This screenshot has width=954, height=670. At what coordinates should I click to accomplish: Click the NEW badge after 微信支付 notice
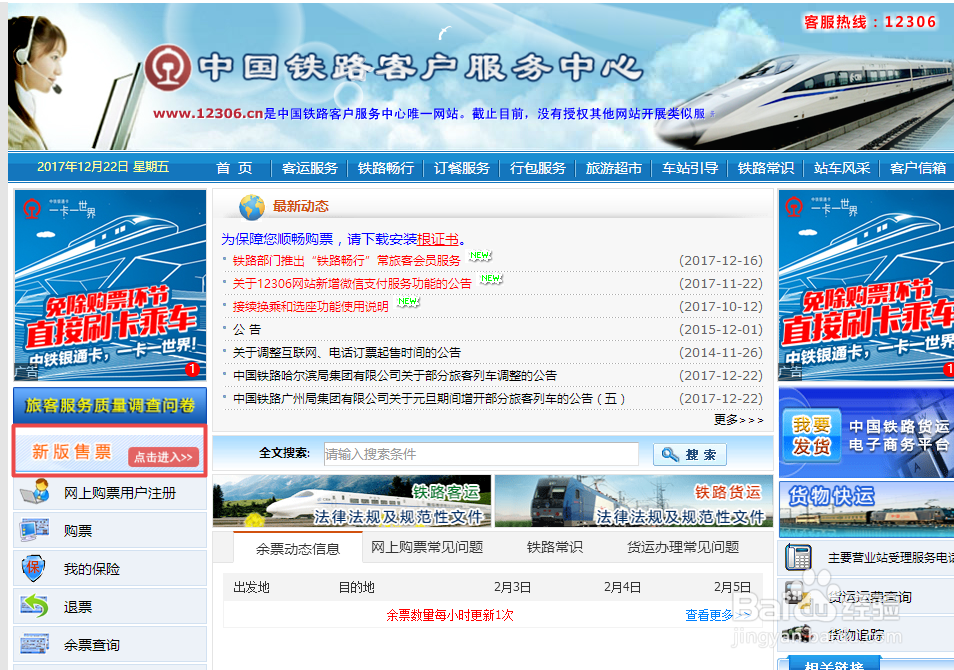[x=490, y=279]
